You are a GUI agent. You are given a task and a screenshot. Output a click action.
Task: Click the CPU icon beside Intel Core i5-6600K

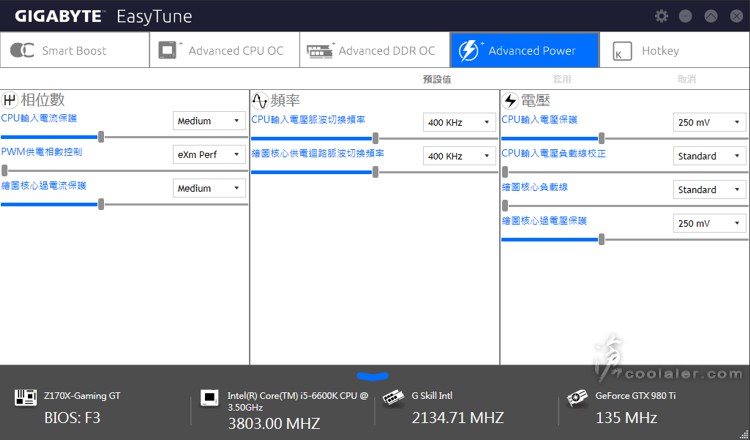(210, 397)
